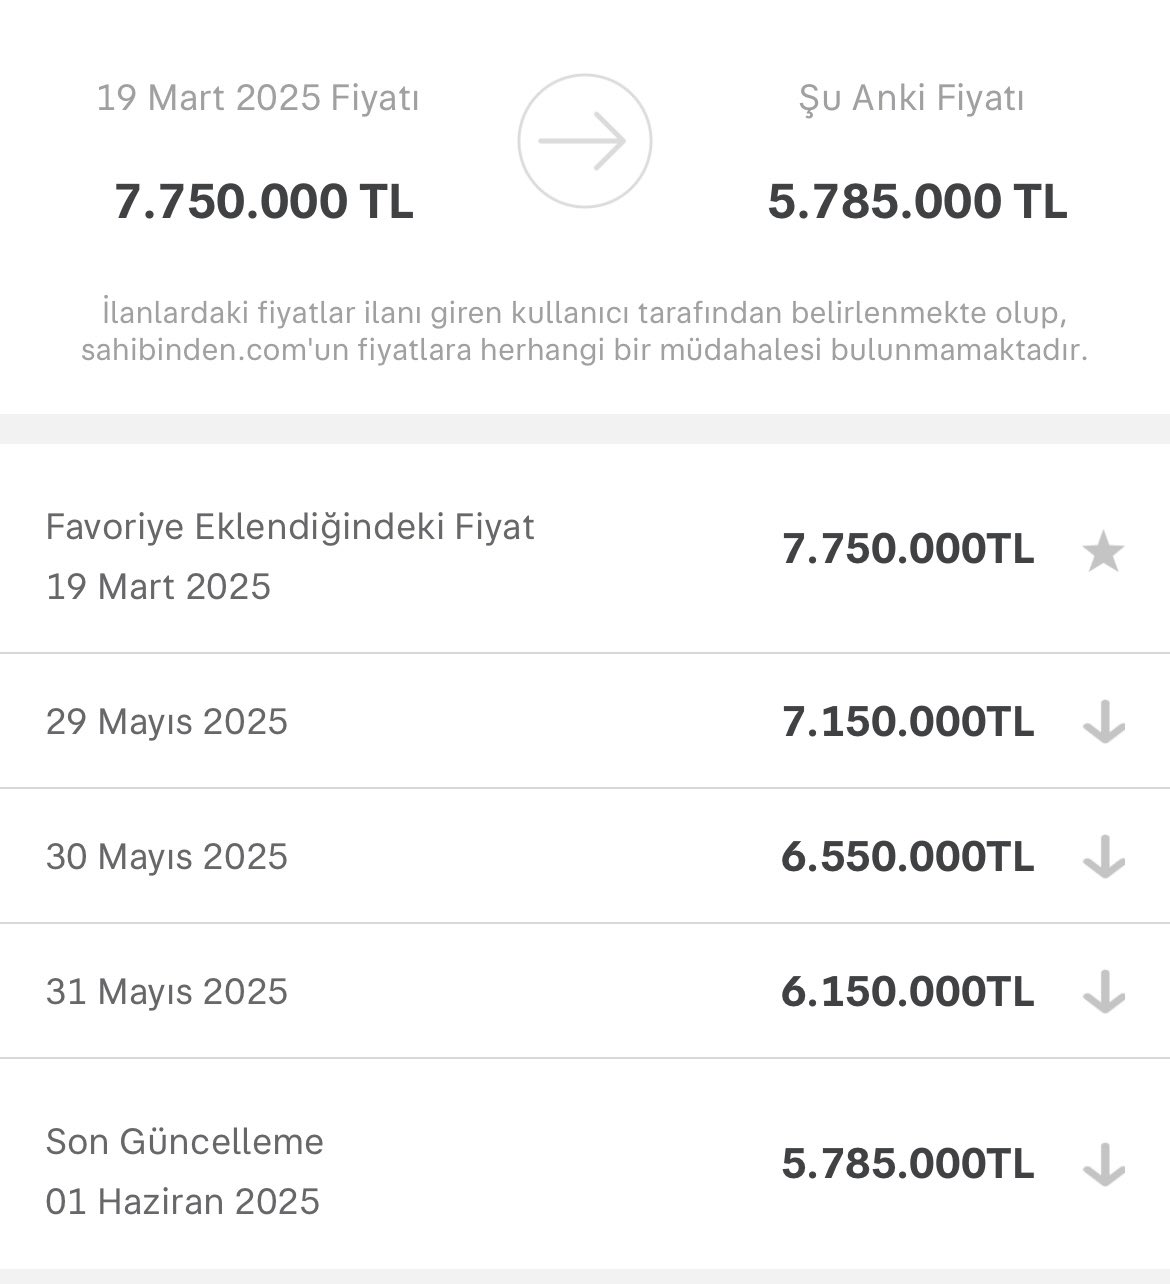
Task: Click the circled right arrow icon
Action: point(584,141)
